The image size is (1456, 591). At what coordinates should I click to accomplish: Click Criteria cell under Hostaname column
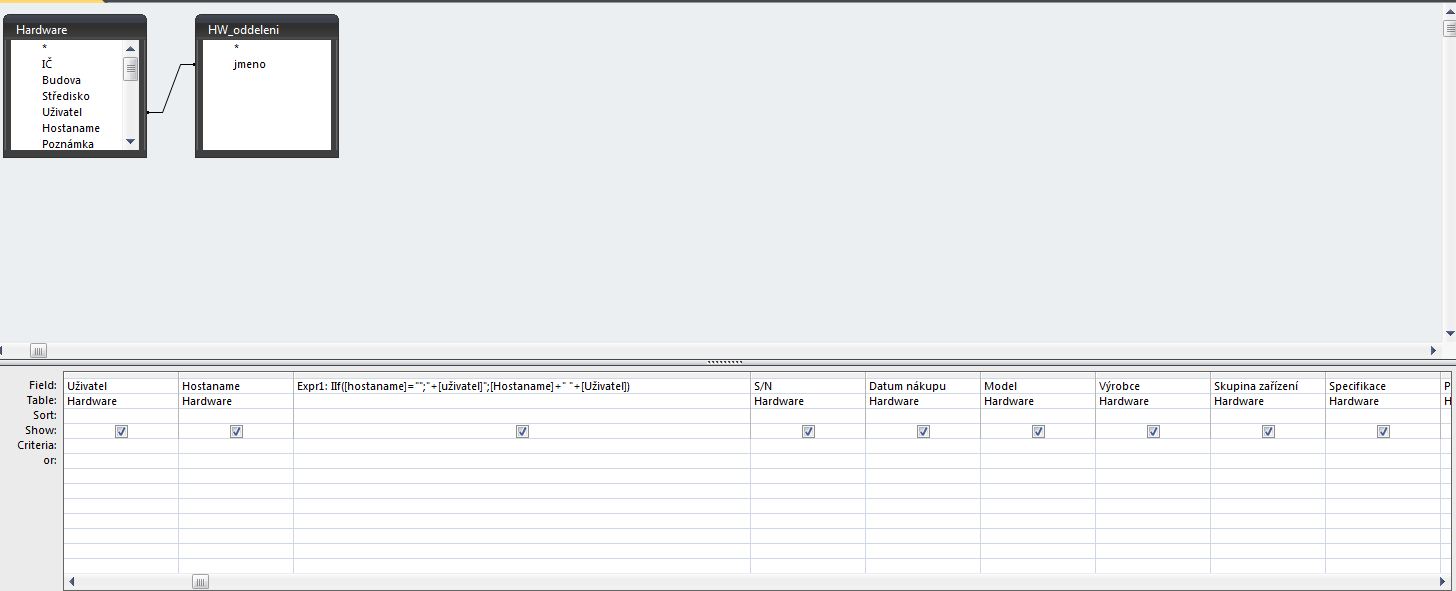tap(236, 446)
